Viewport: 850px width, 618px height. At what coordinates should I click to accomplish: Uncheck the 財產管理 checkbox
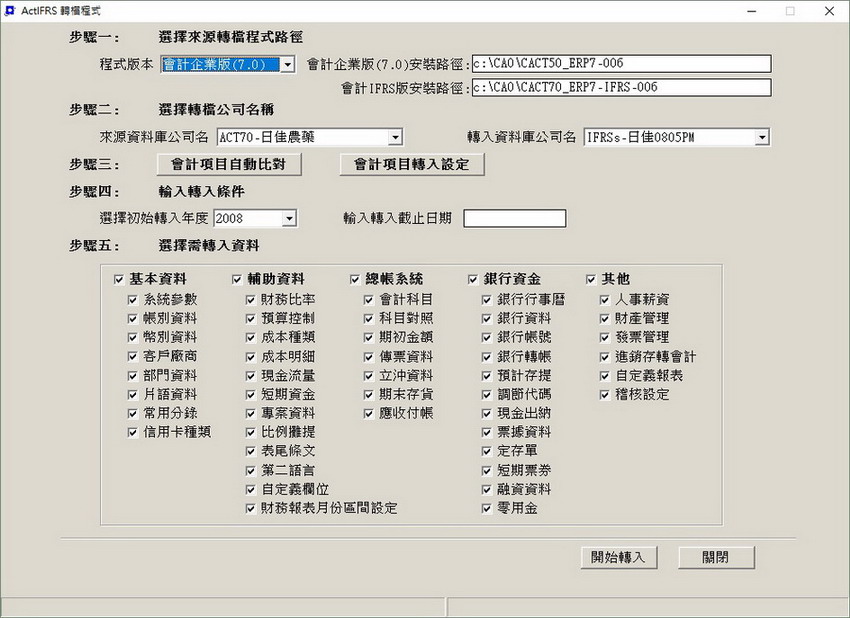[604, 318]
